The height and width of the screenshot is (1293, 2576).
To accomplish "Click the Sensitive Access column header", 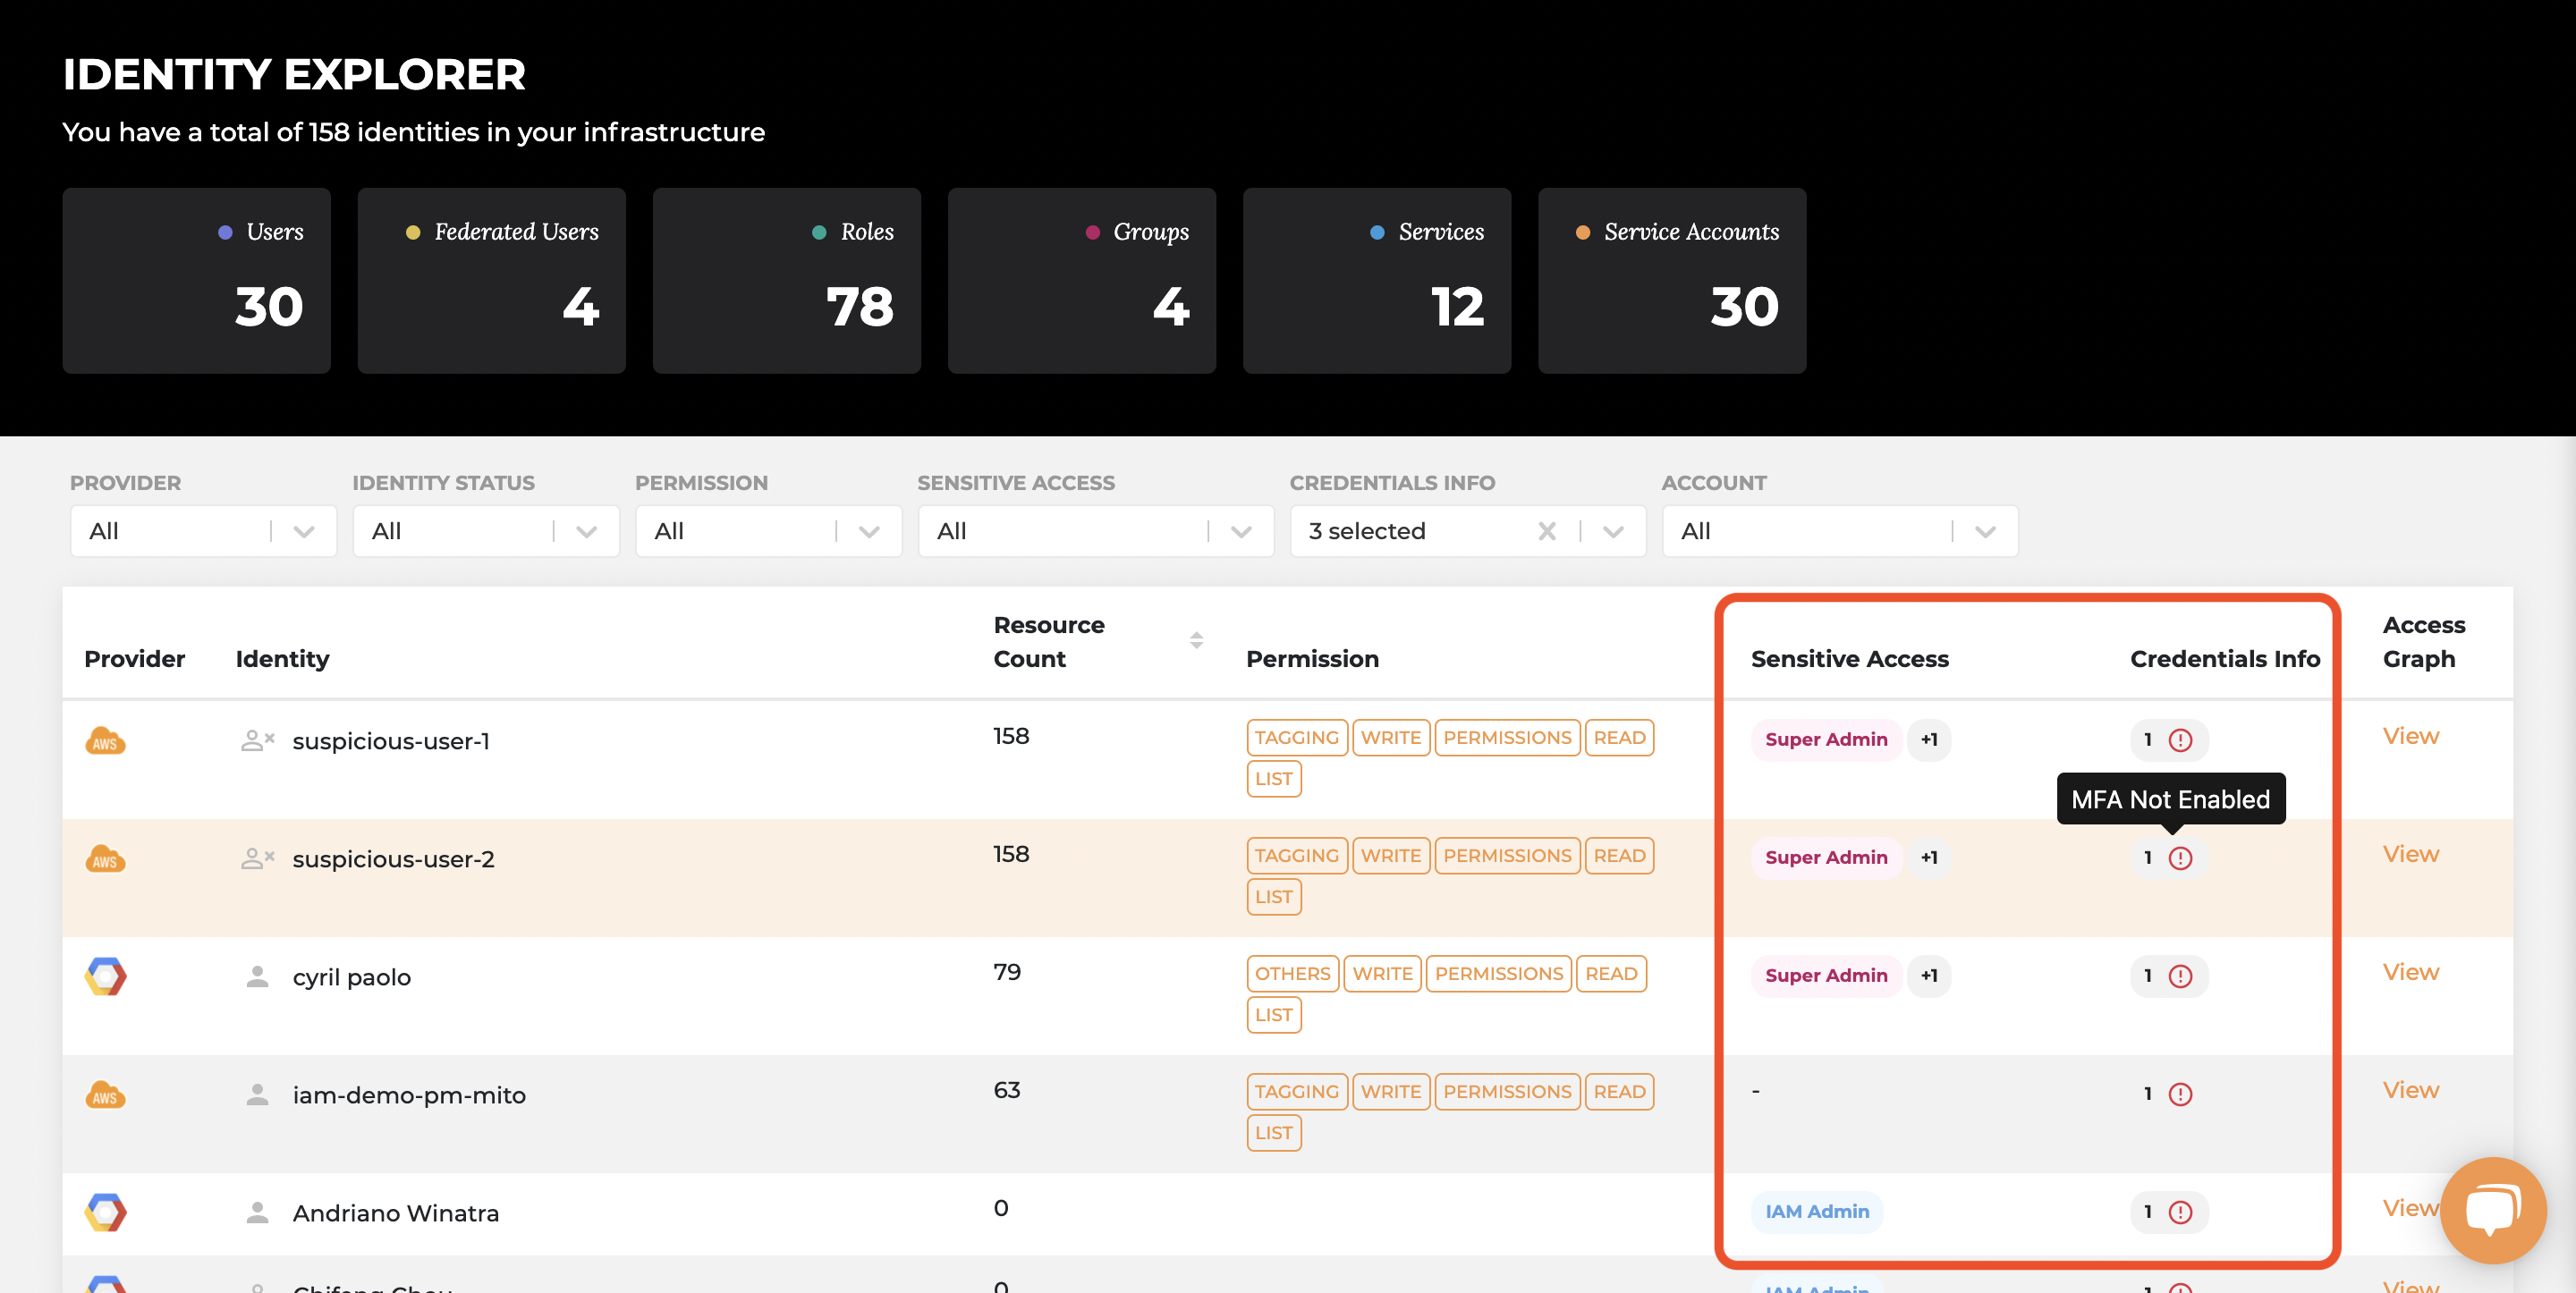I will [x=1850, y=659].
